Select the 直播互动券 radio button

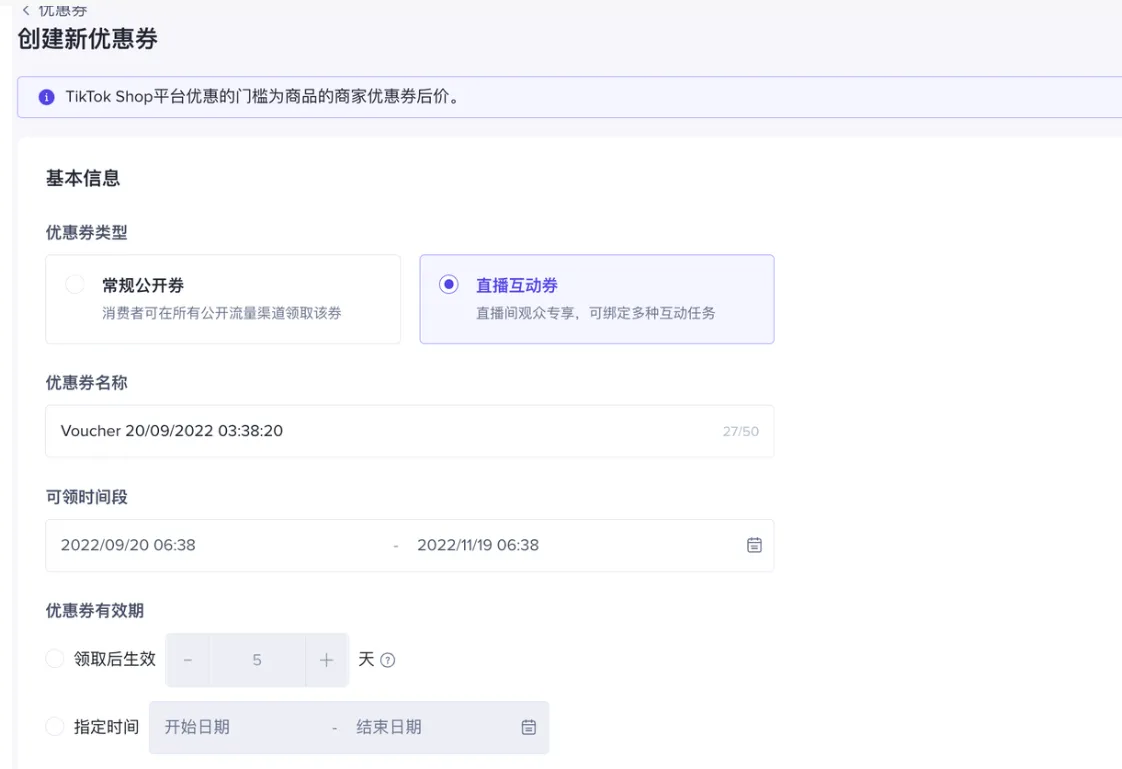[x=449, y=284]
